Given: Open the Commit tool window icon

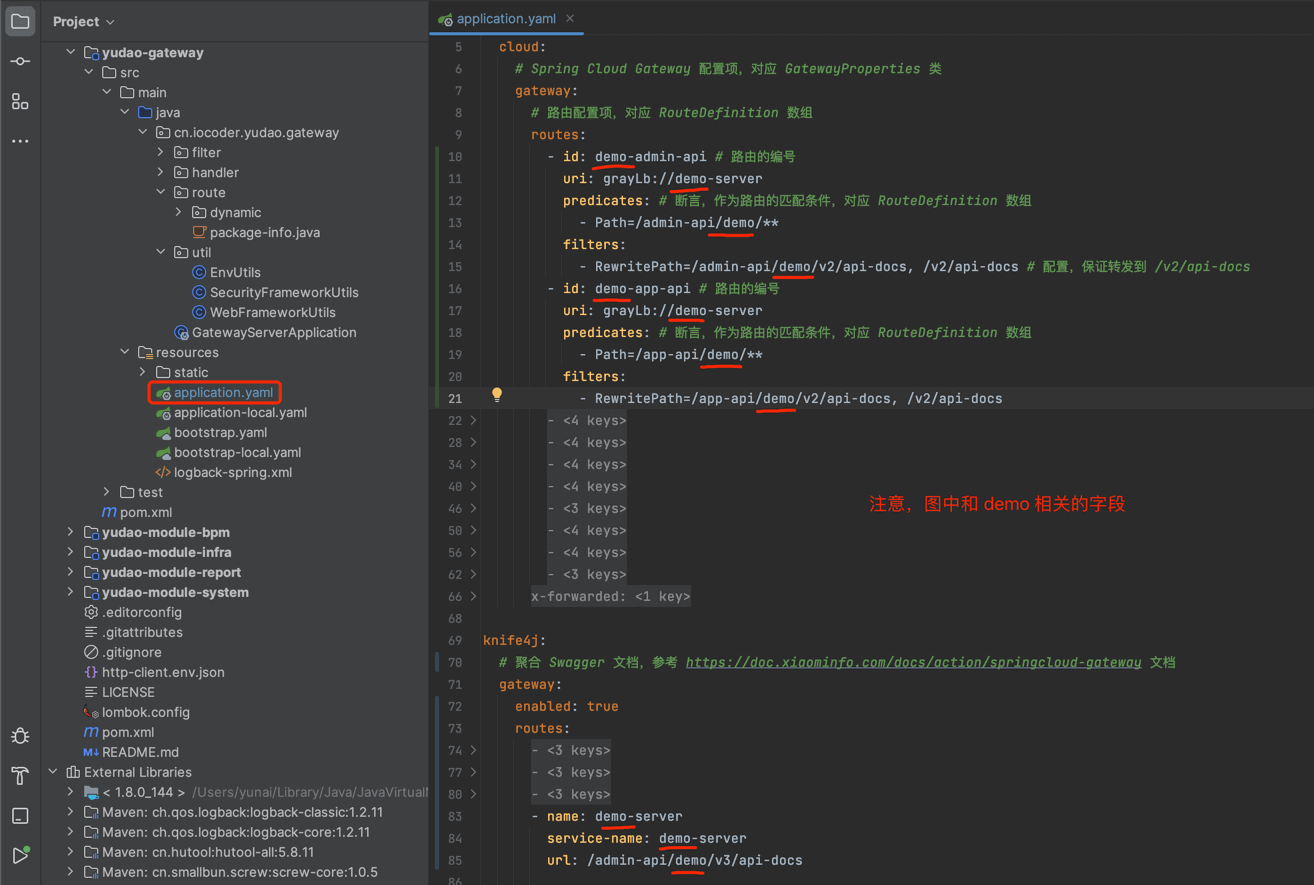Looking at the screenshot, I should (20, 61).
